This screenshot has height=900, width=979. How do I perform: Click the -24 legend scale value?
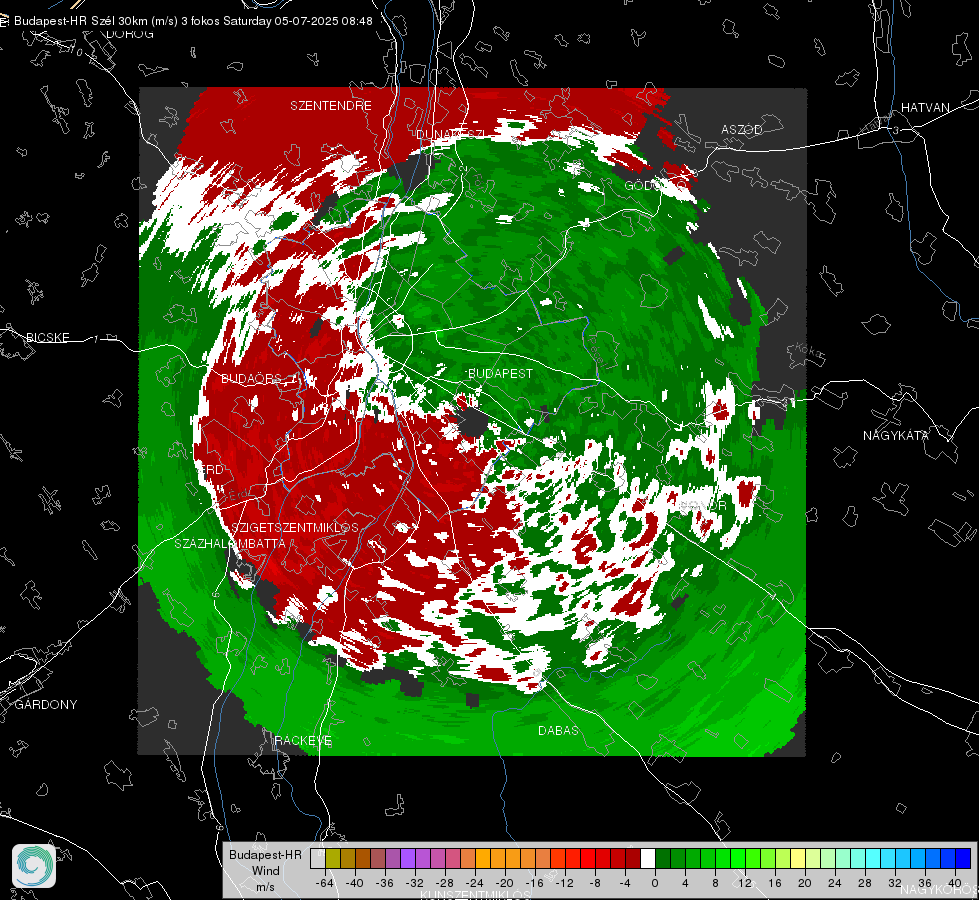tap(475, 883)
